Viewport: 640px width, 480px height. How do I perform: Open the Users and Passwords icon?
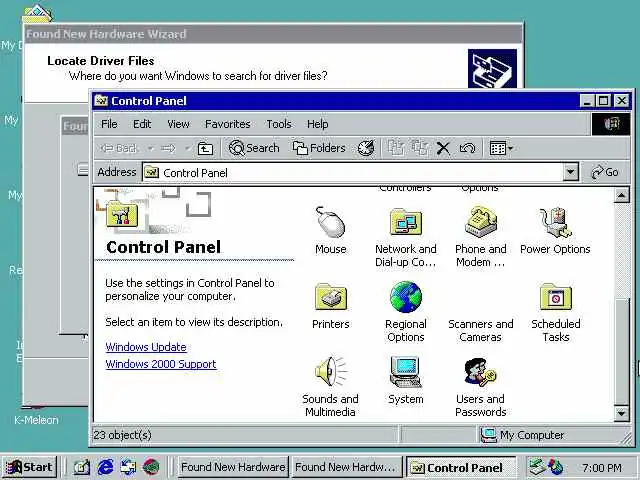[480, 372]
